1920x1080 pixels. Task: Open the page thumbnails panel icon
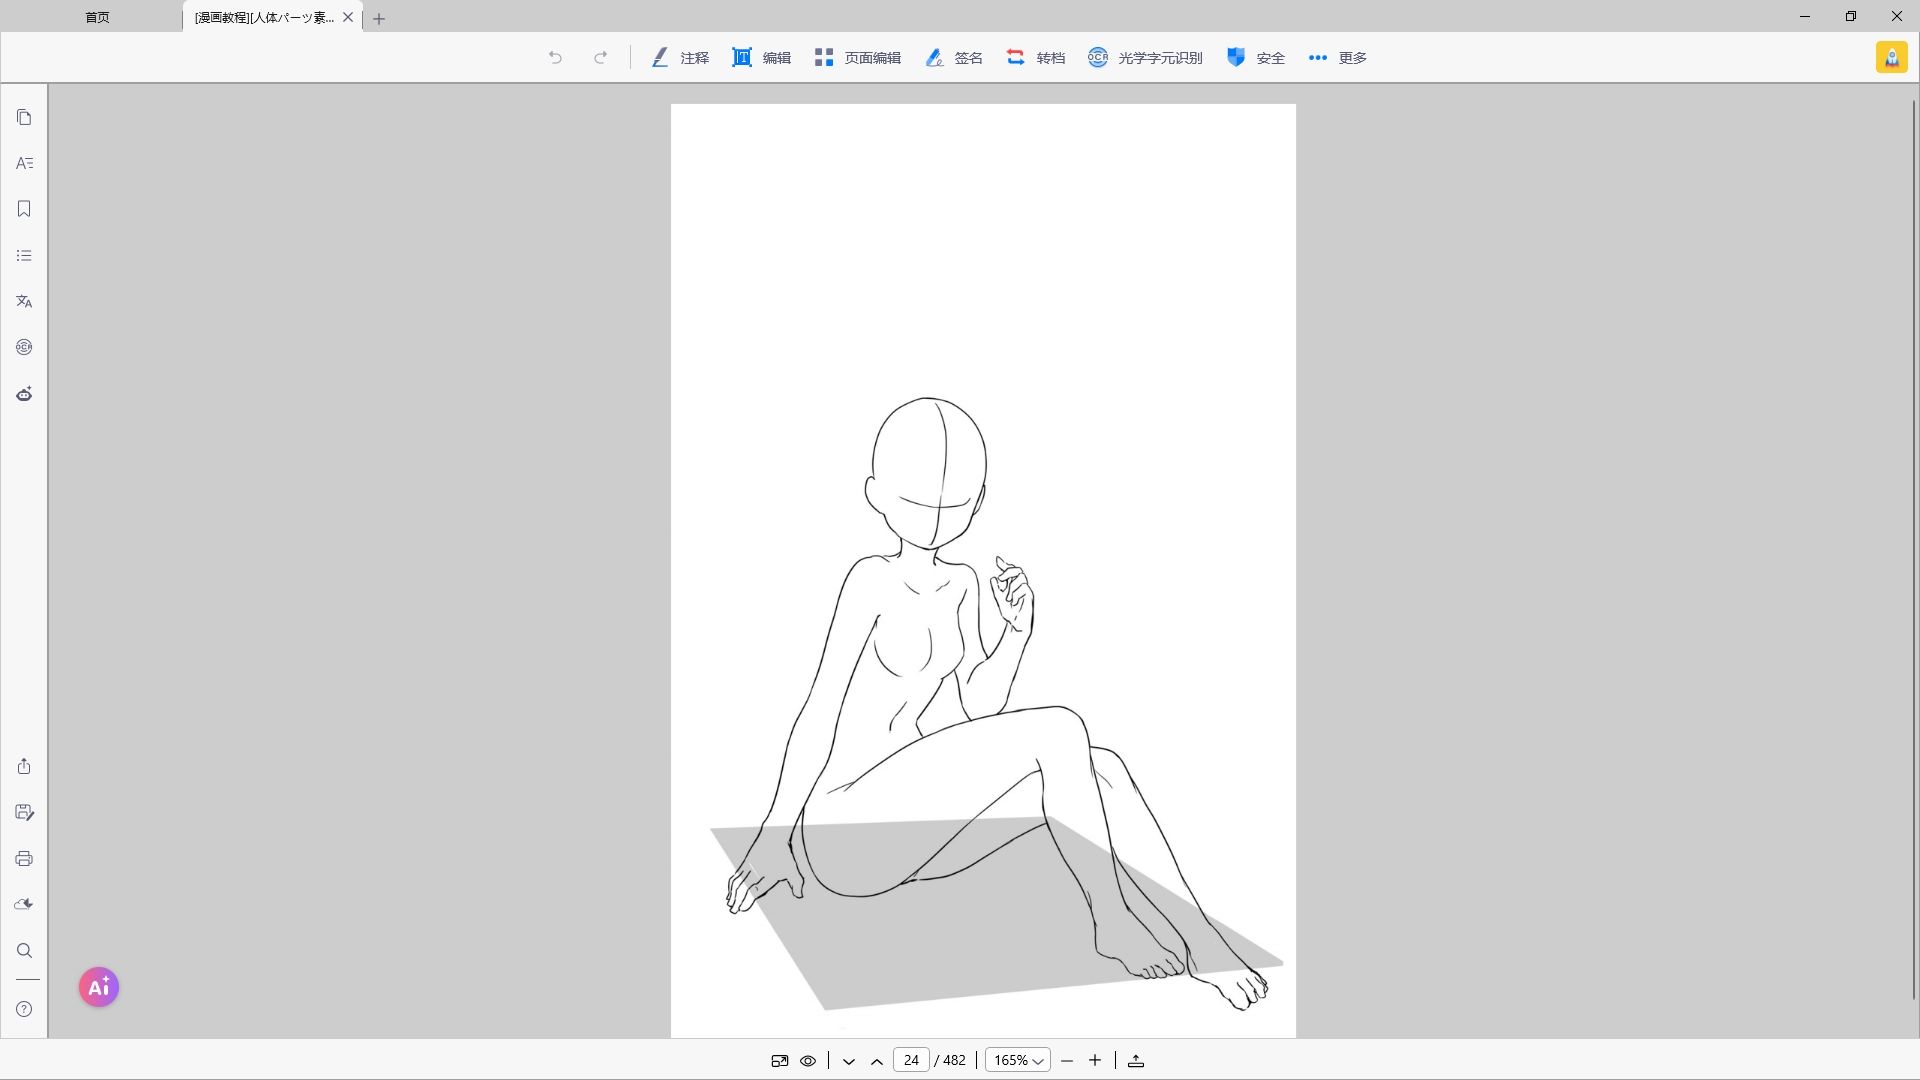24,118
